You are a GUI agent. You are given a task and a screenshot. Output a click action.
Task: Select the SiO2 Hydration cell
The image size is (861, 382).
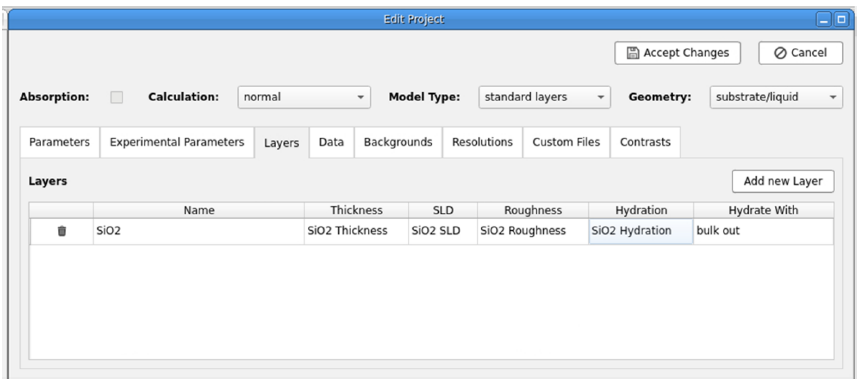[641, 231]
